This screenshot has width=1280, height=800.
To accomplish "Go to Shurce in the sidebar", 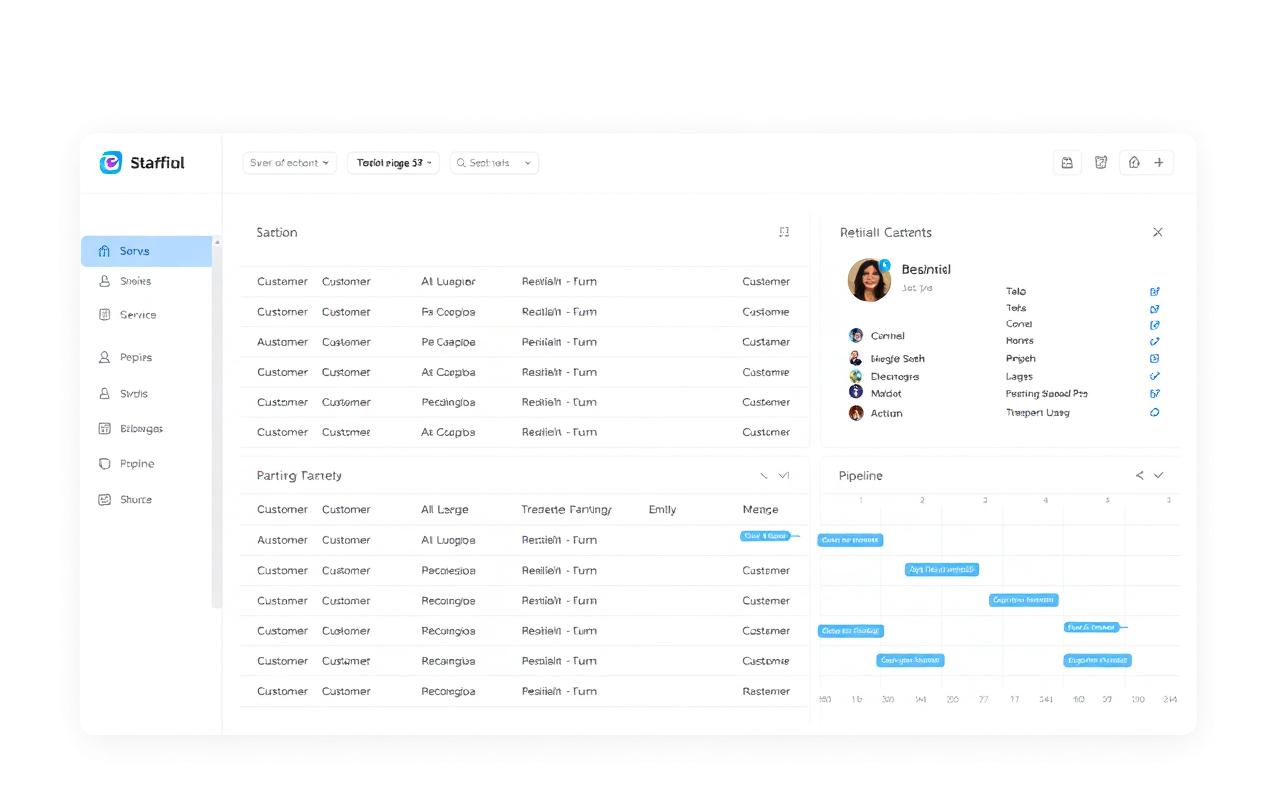I will (135, 500).
